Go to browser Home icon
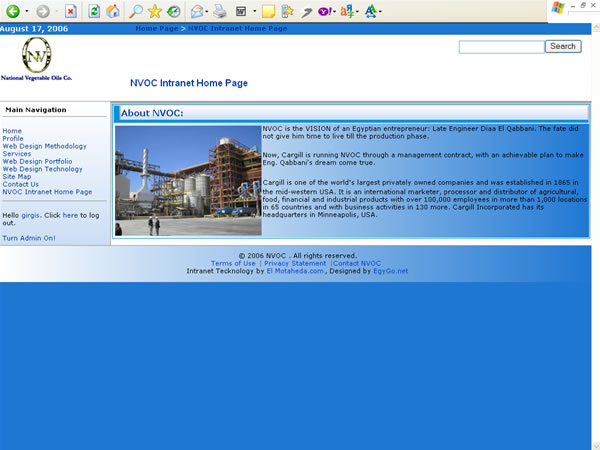The height and width of the screenshot is (450, 600). pos(113,11)
